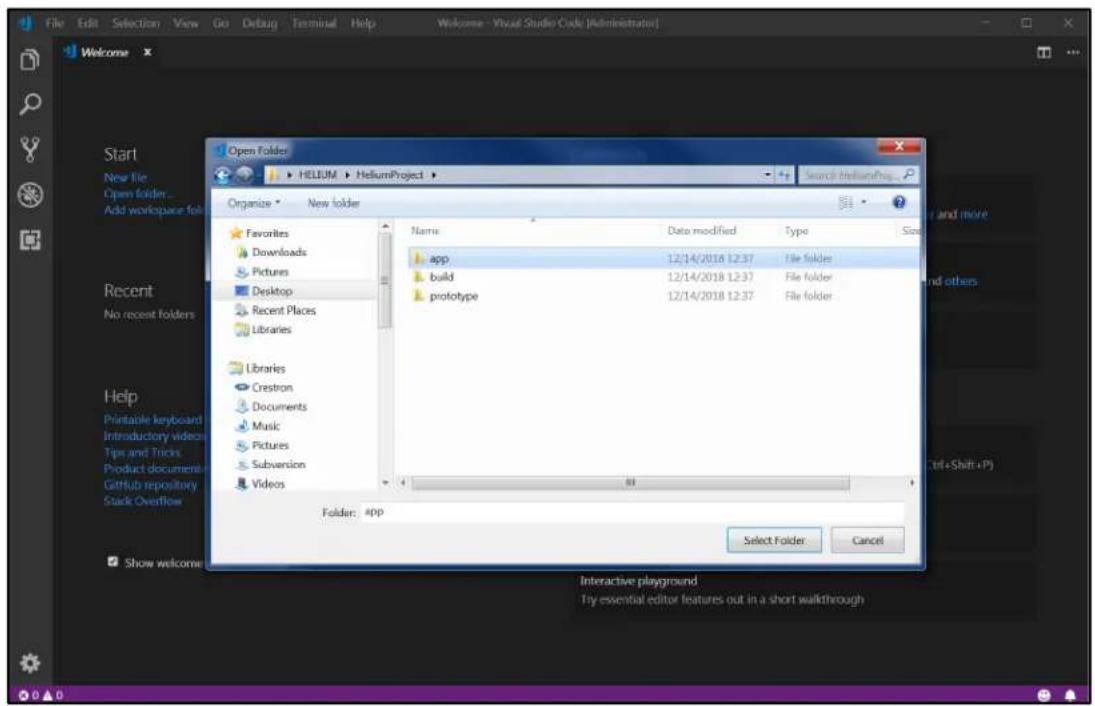The width and height of the screenshot is (1095, 706).
Task: Click the Back arrow in Open Folder dialog
Action: coord(223,175)
